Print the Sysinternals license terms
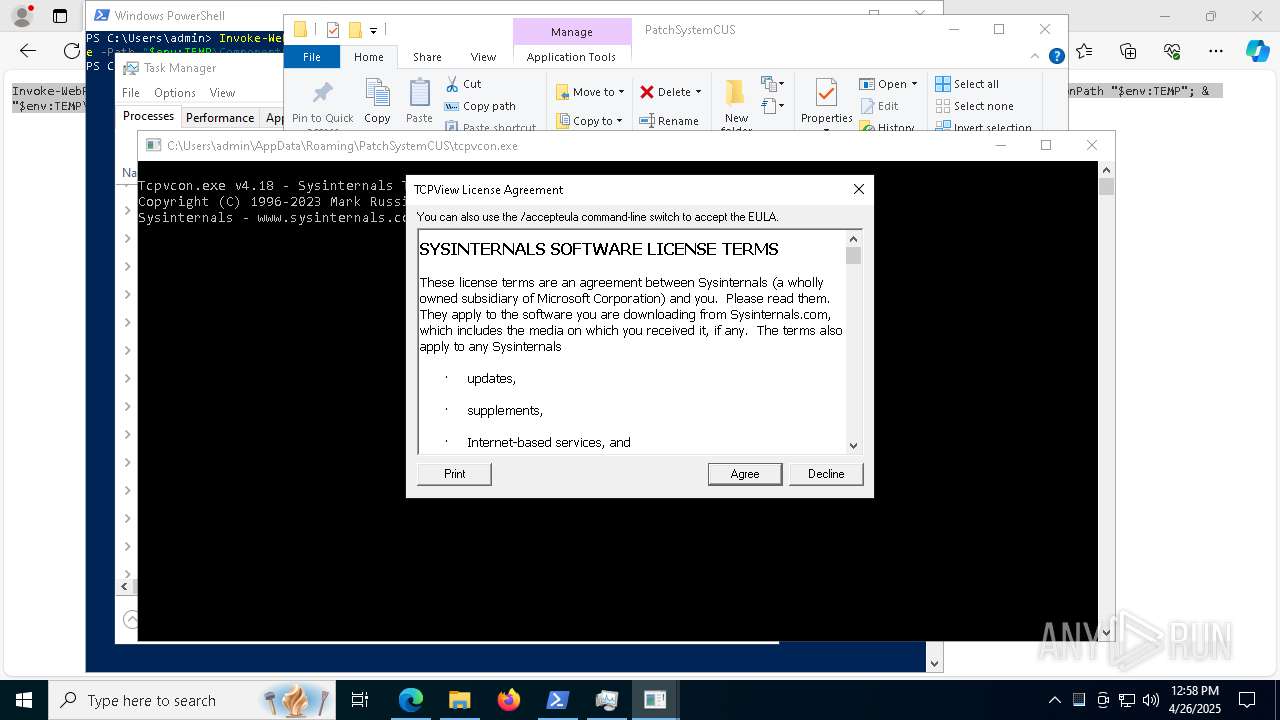Viewport: 1280px width, 720px height. pyautogui.click(x=454, y=474)
